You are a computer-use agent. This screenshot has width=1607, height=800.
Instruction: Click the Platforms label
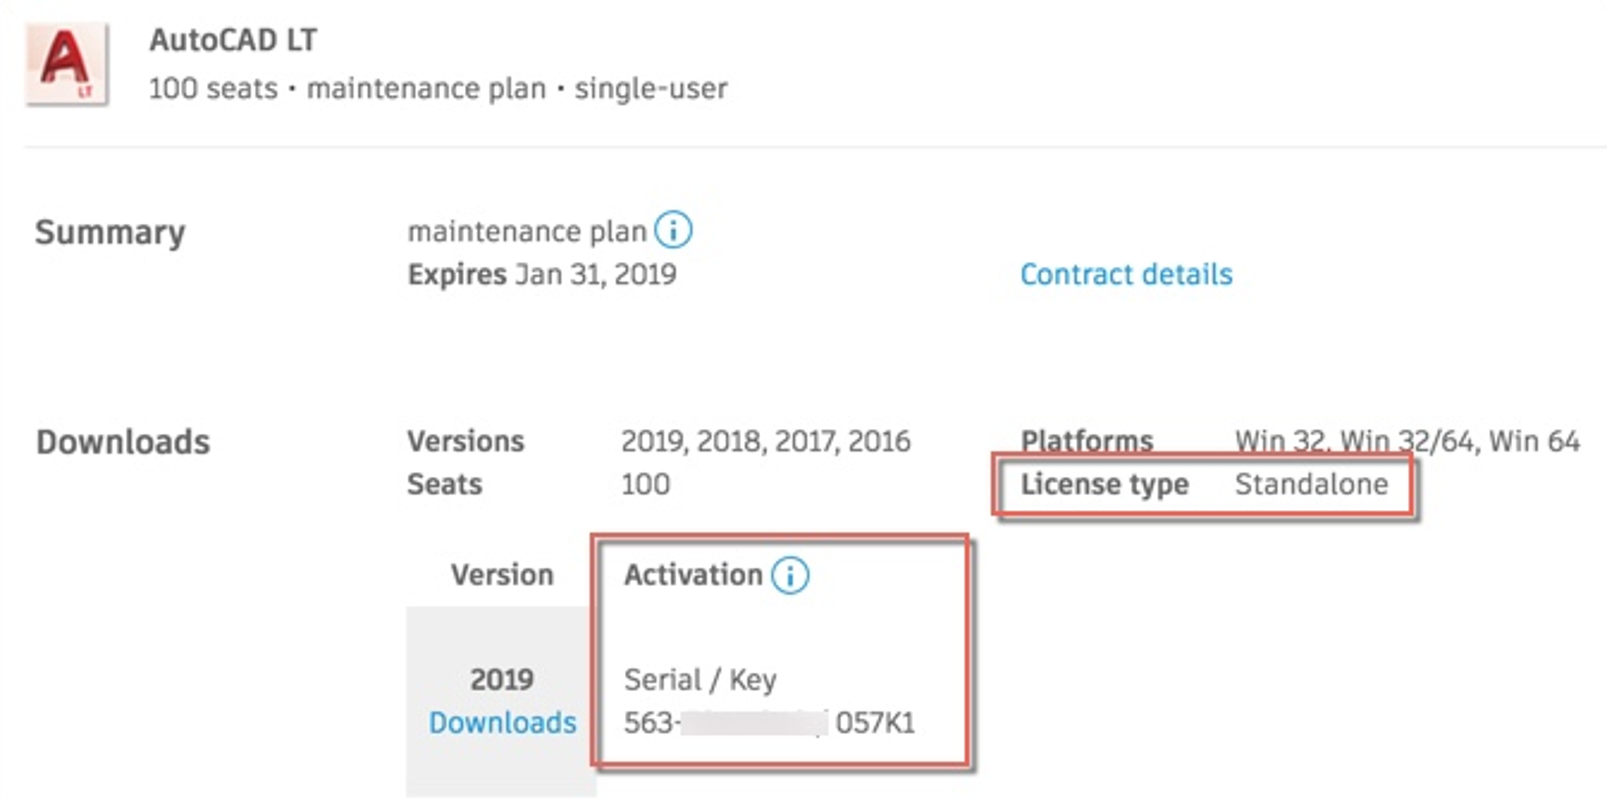point(1086,441)
